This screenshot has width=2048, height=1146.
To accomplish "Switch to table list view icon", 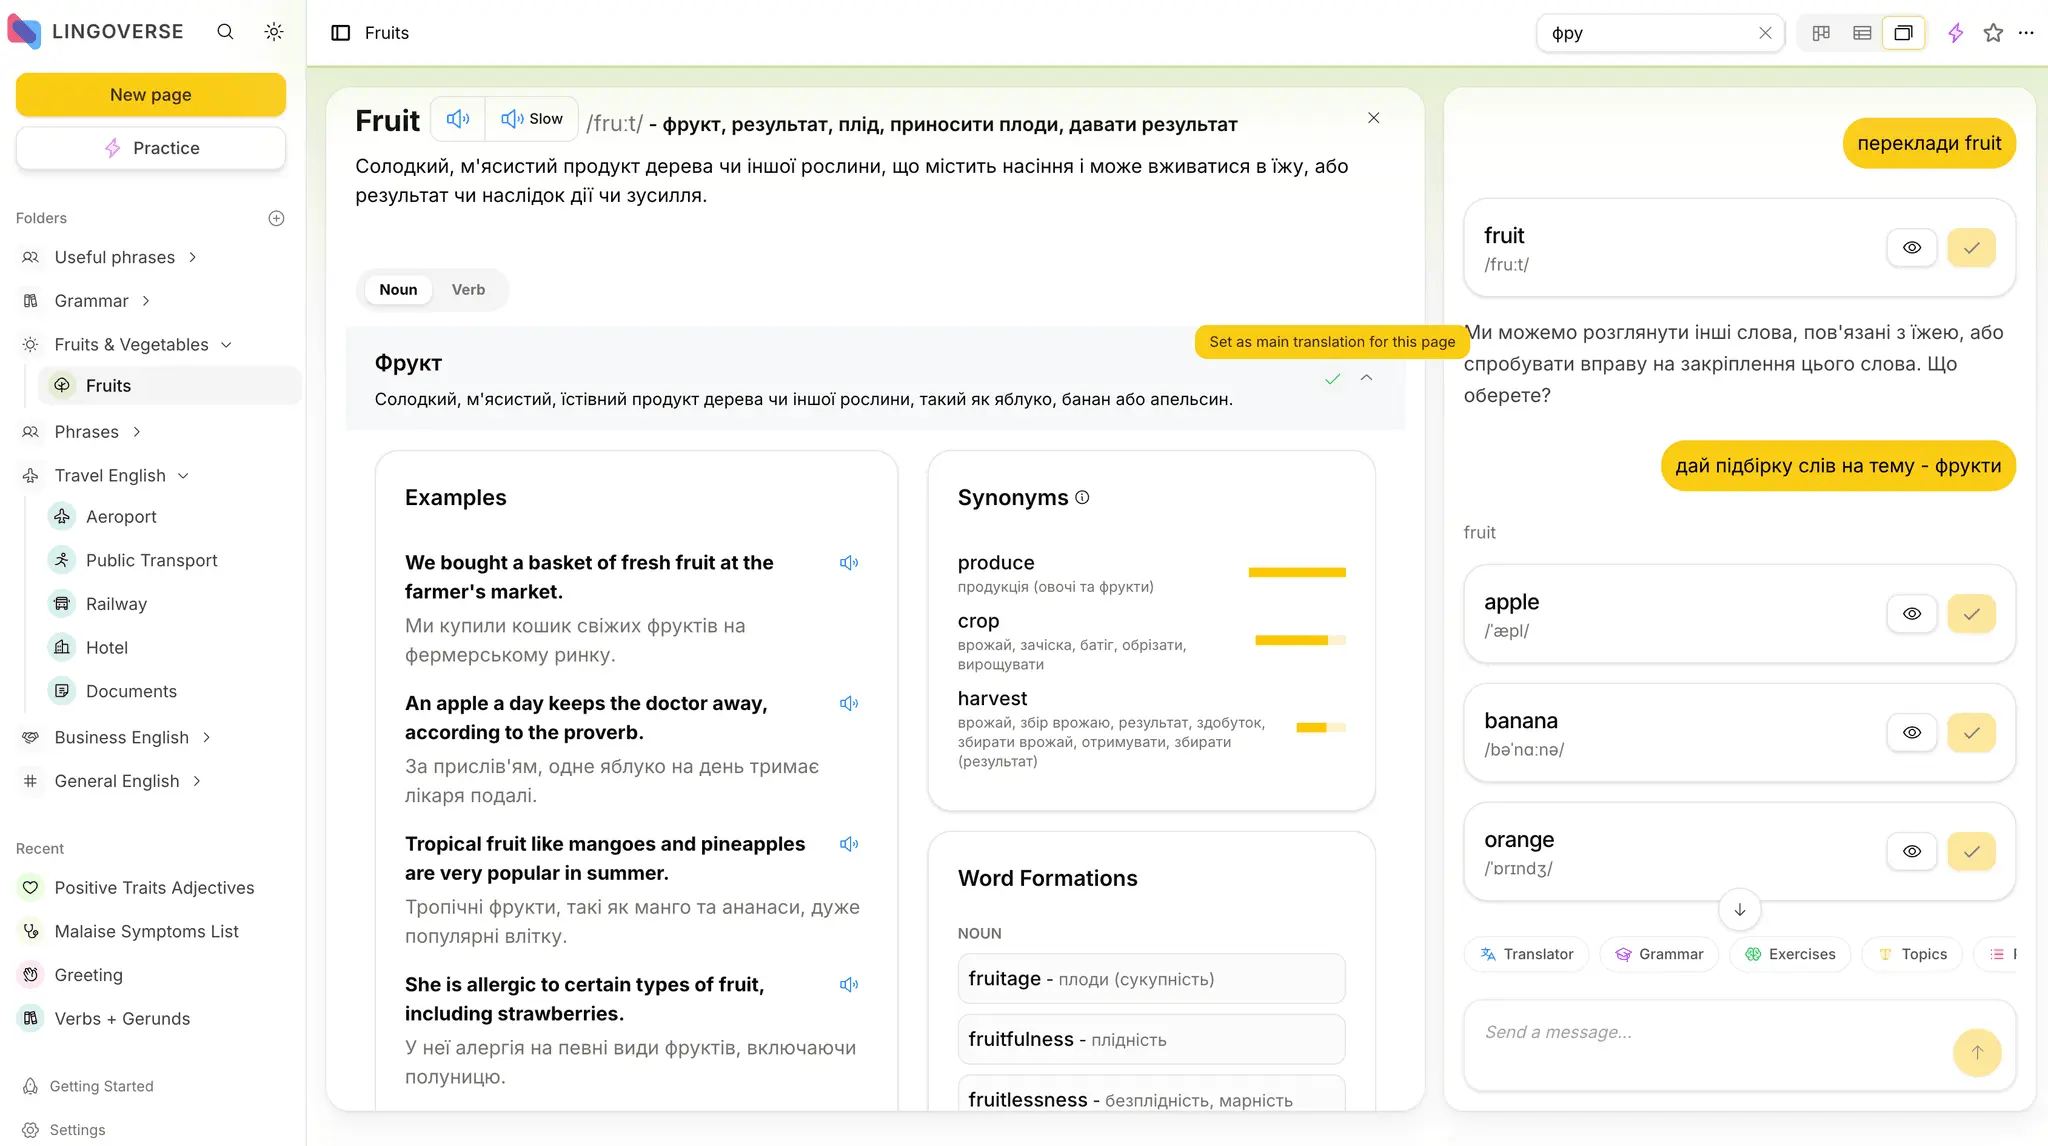I will pyautogui.click(x=1862, y=33).
